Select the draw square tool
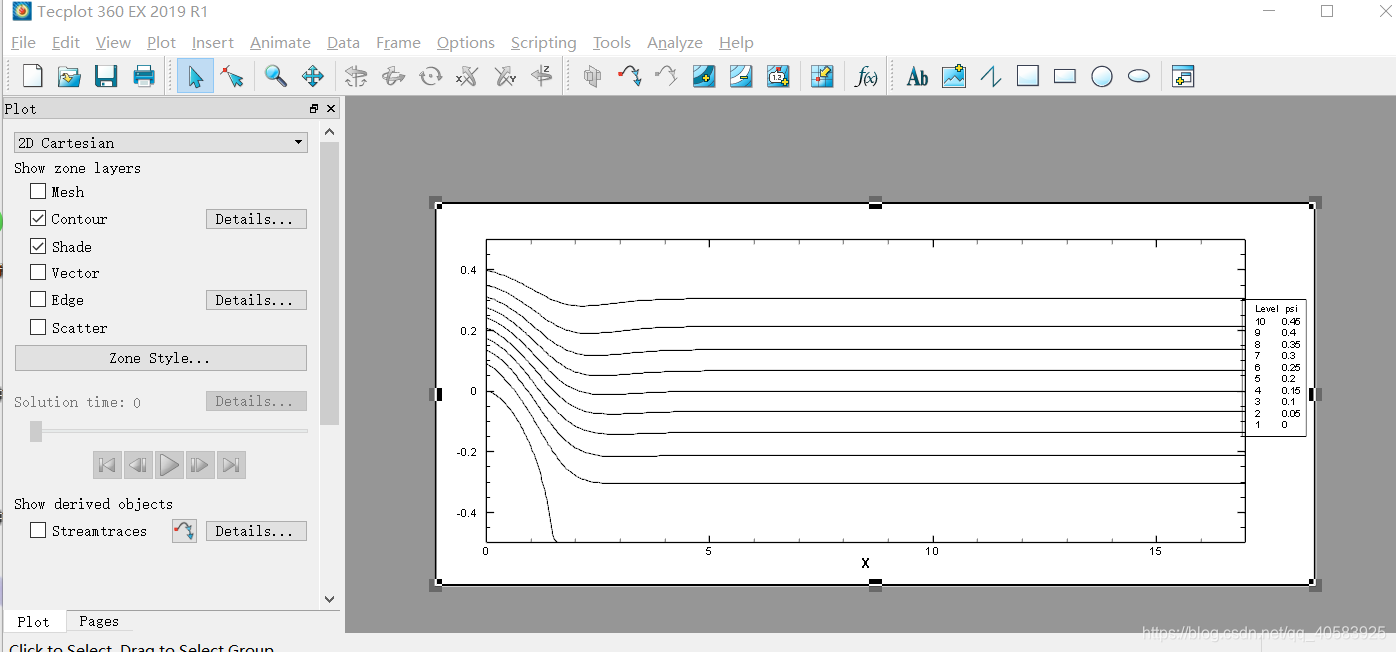This screenshot has width=1396, height=652. [x=1028, y=76]
